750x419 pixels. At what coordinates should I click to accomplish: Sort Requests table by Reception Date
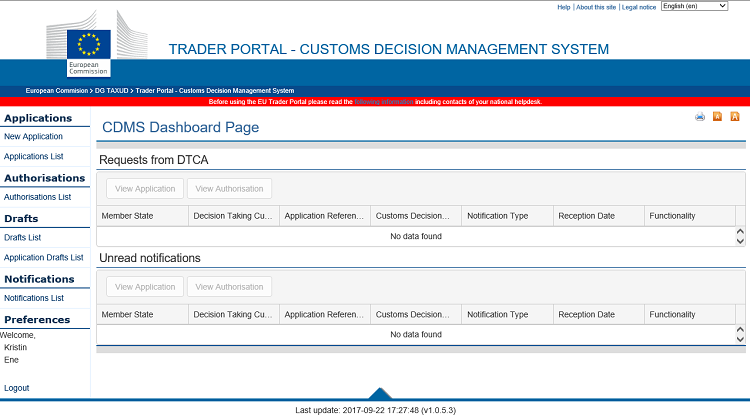click(598, 216)
